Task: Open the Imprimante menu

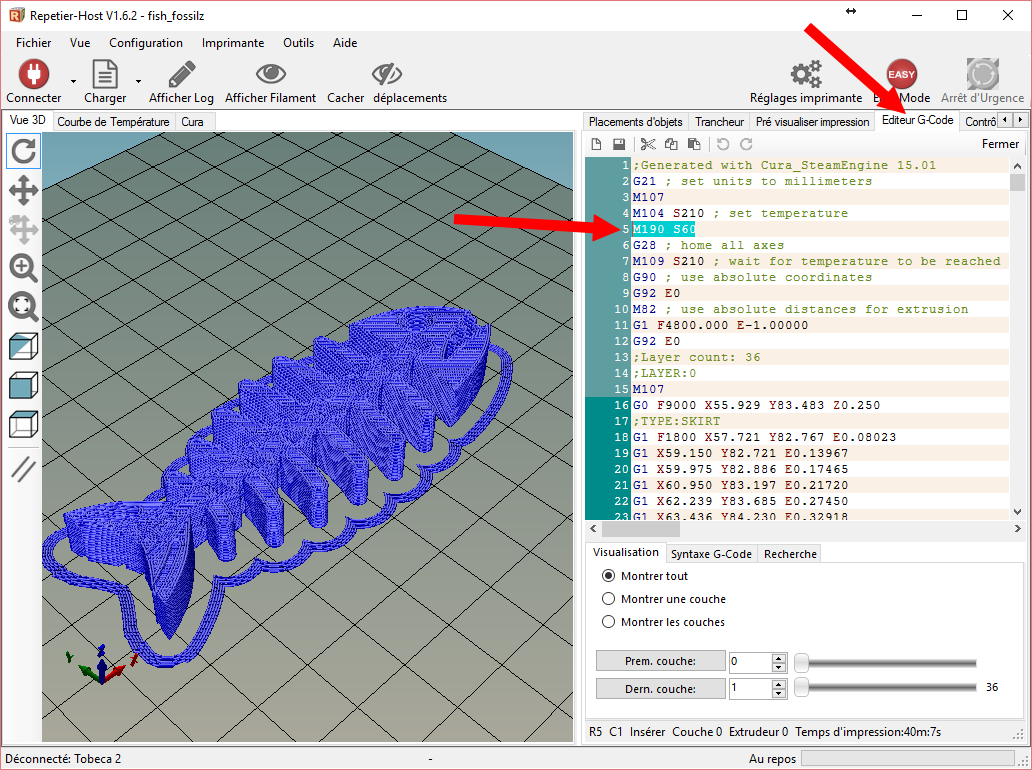Action: click(232, 43)
